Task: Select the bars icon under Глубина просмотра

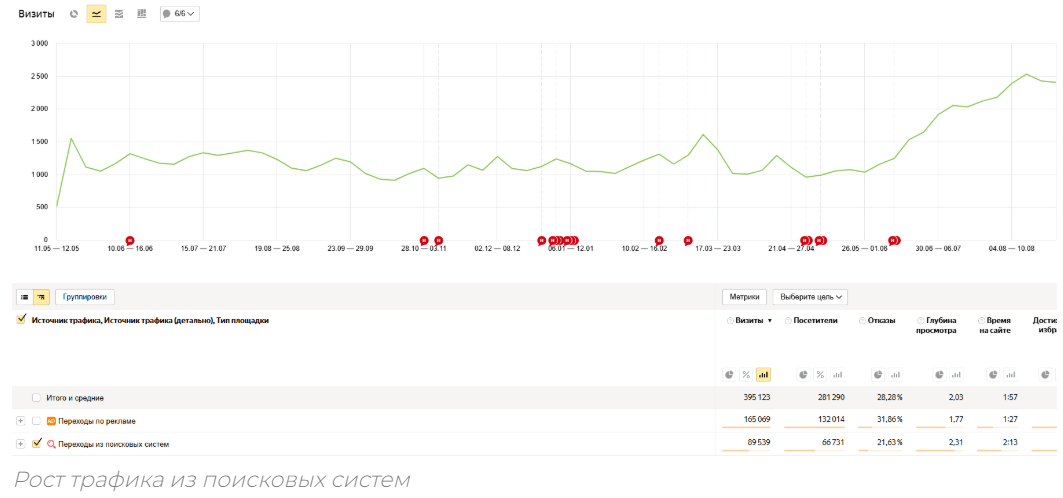Action: click(x=956, y=374)
